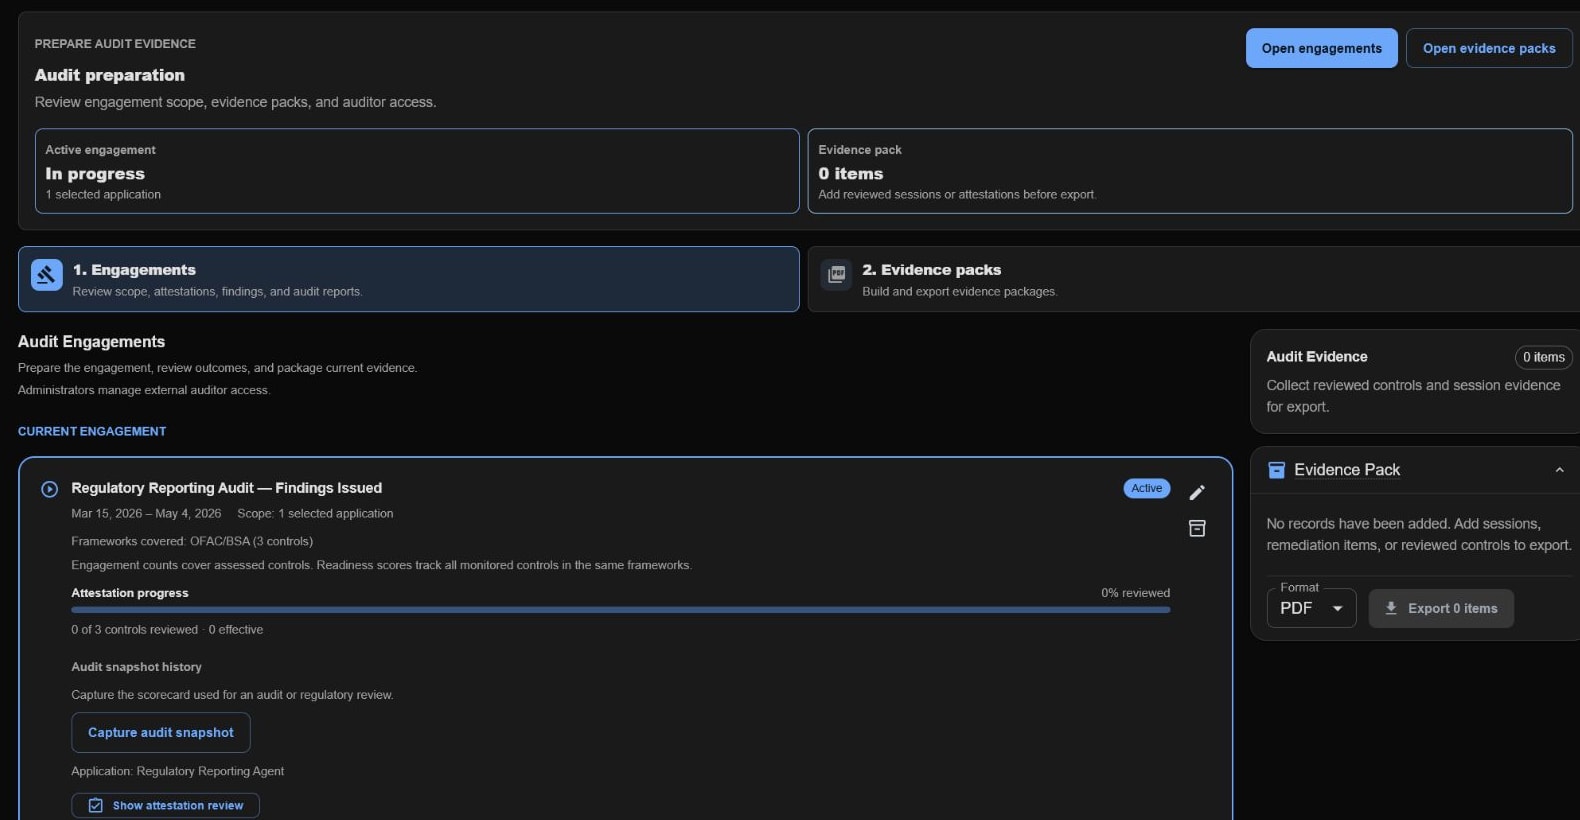1580x820 pixels.
Task: Click the download icon on Export button
Action: (x=1391, y=608)
